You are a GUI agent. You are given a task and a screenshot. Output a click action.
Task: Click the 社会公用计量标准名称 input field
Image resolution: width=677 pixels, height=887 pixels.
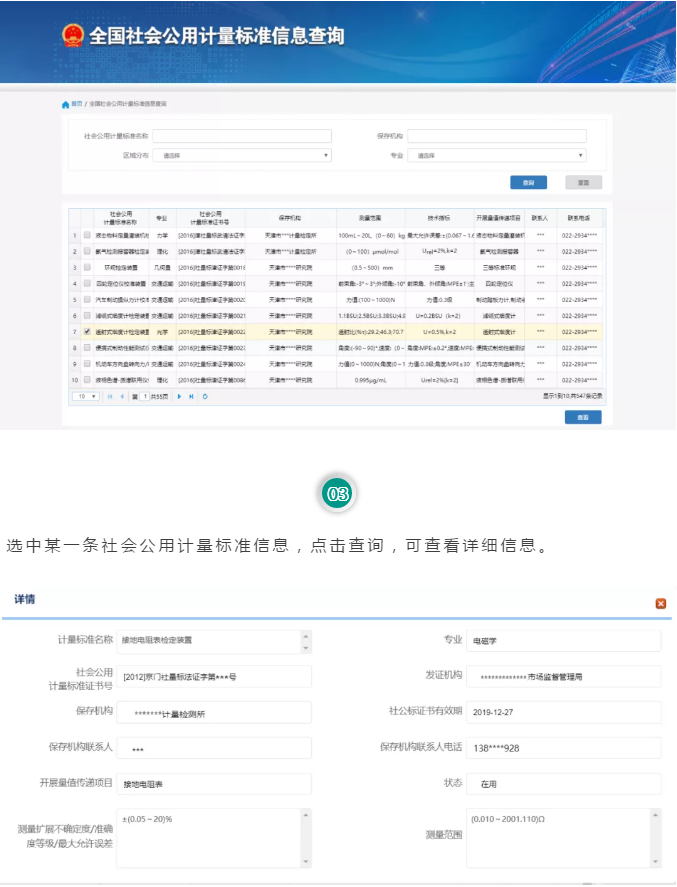(x=241, y=136)
